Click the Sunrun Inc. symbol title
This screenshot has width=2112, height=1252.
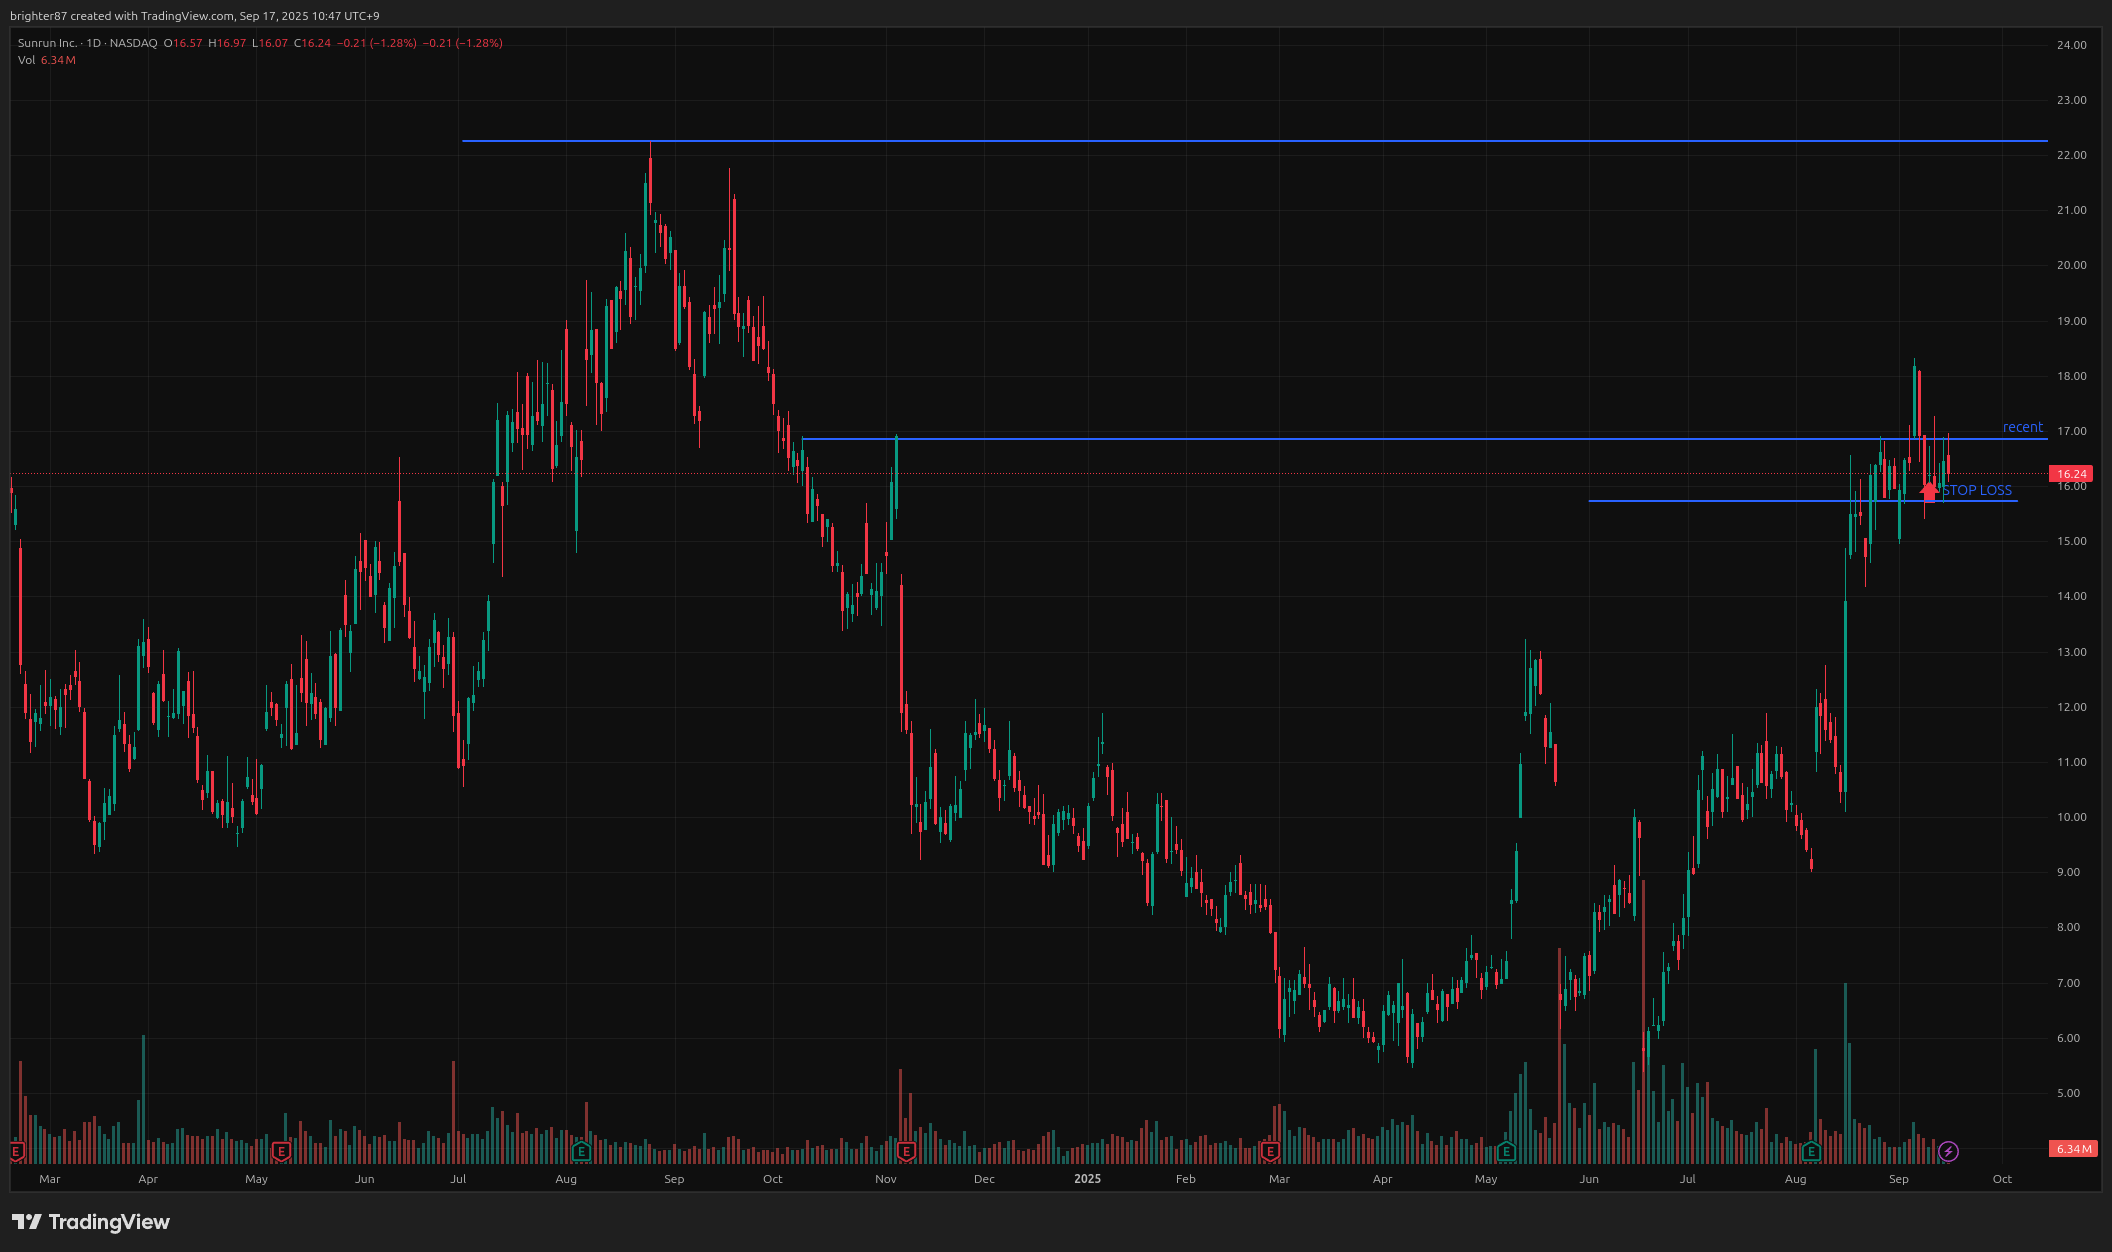47,43
